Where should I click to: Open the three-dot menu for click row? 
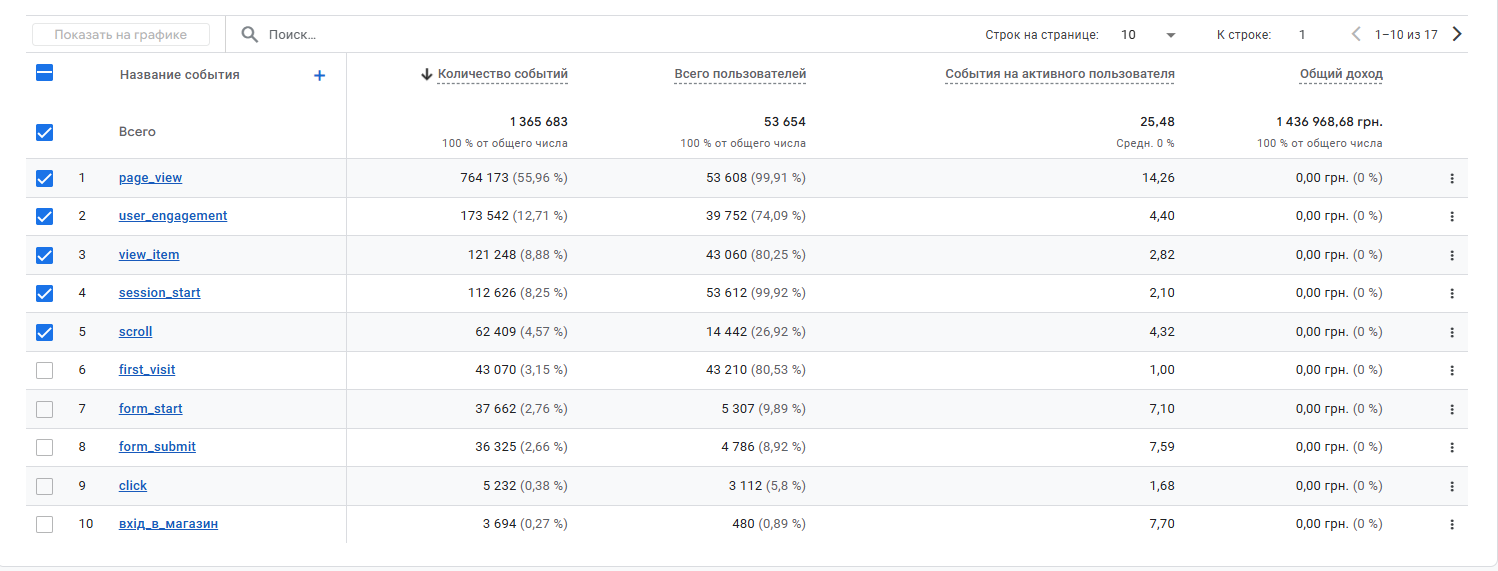pyautogui.click(x=1451, y=486)
